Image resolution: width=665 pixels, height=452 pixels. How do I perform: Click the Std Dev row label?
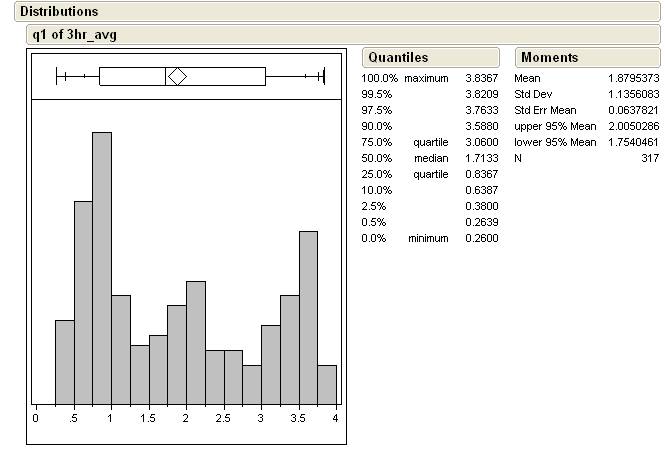pyautogui.click(x=536, y=94)
